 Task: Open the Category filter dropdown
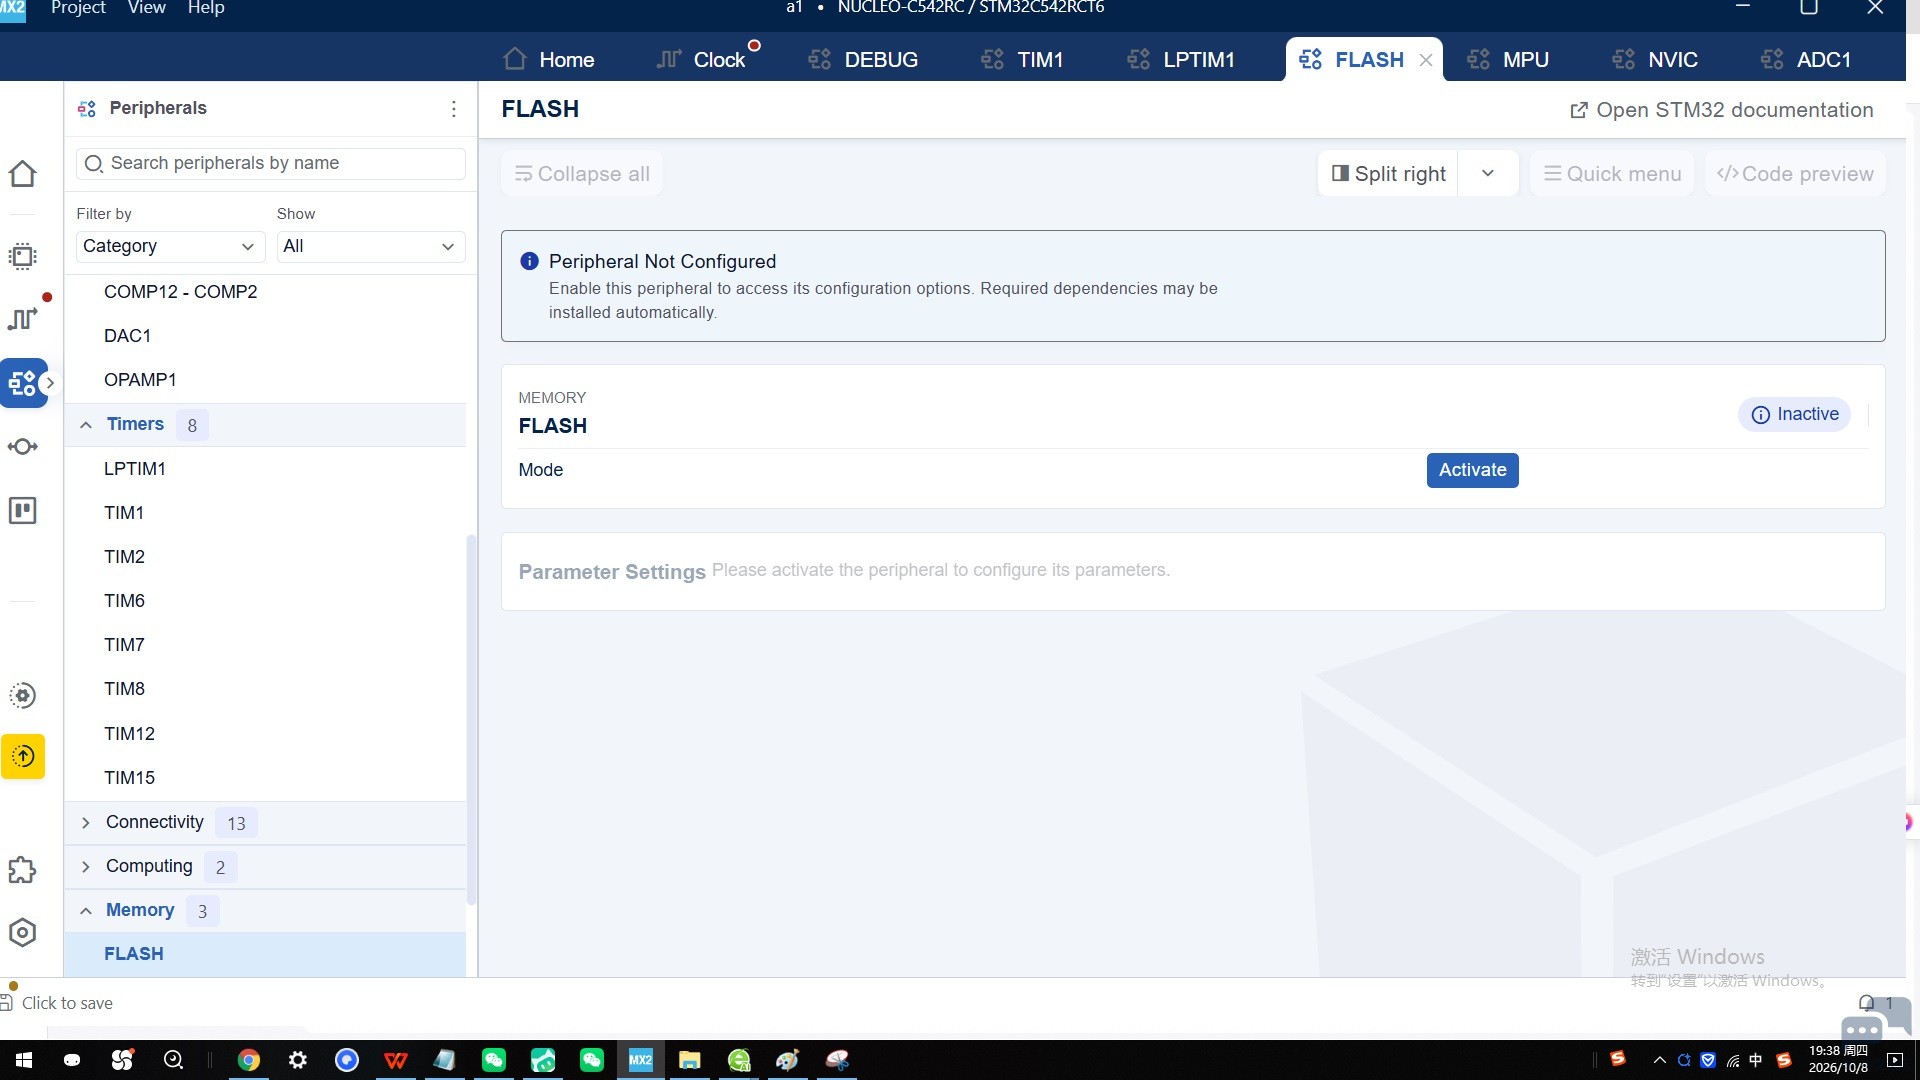click(x=170, y=246)
